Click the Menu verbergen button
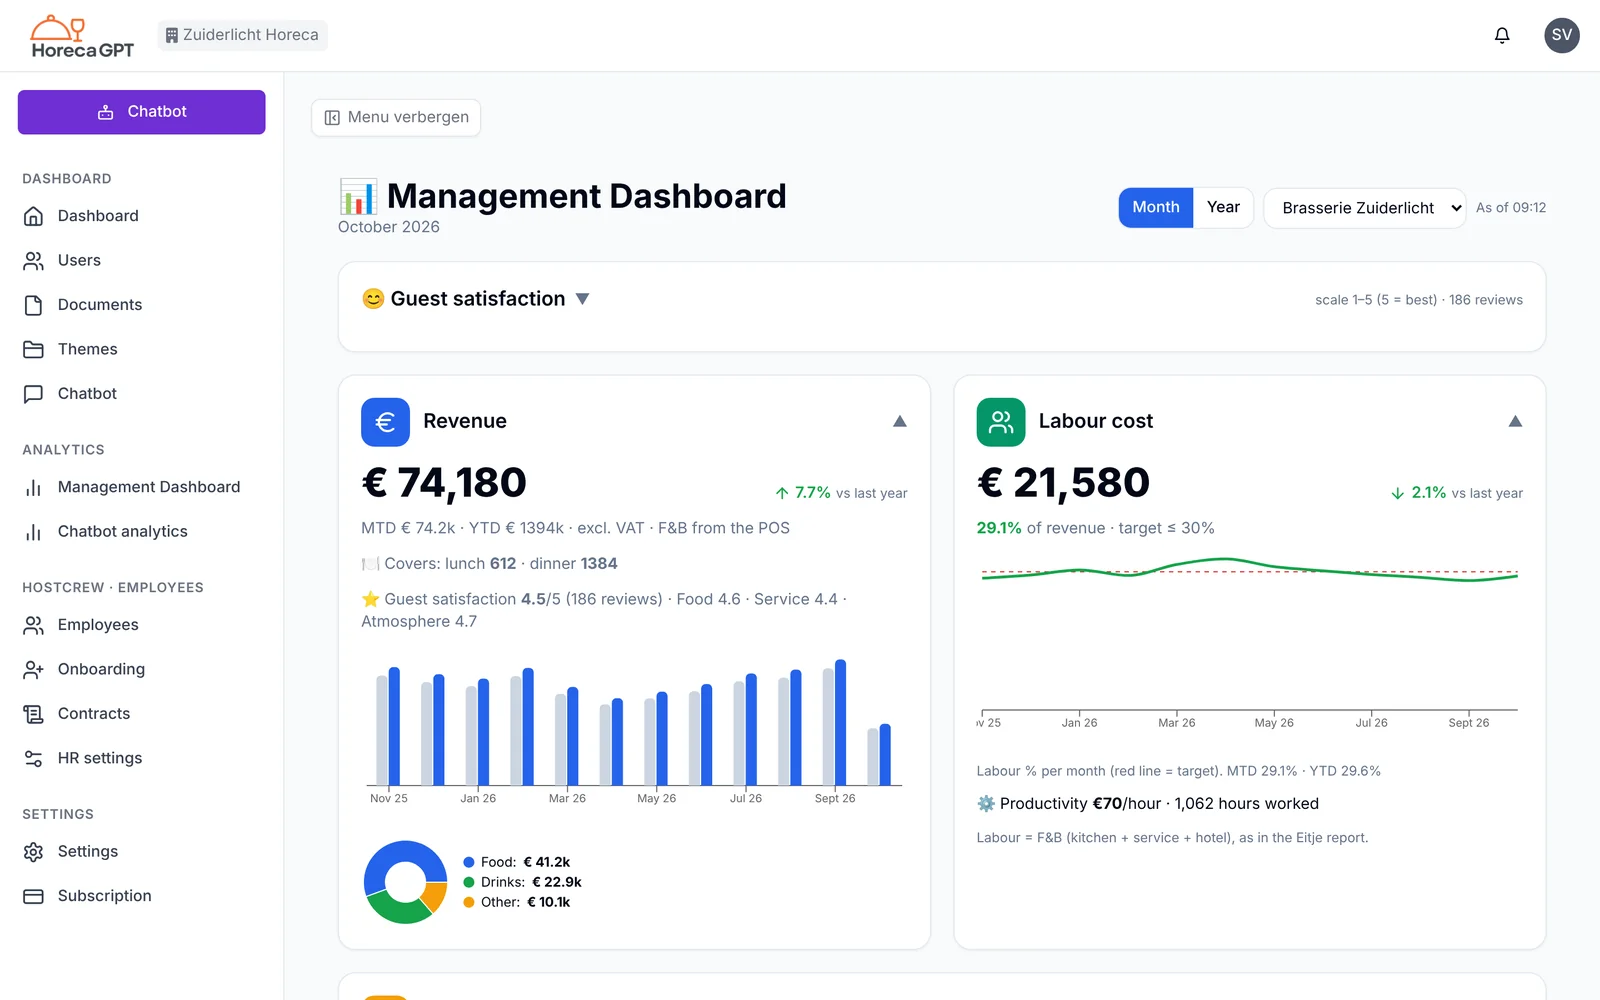Screen dimensions: 1600x1000 click(396, 117)
